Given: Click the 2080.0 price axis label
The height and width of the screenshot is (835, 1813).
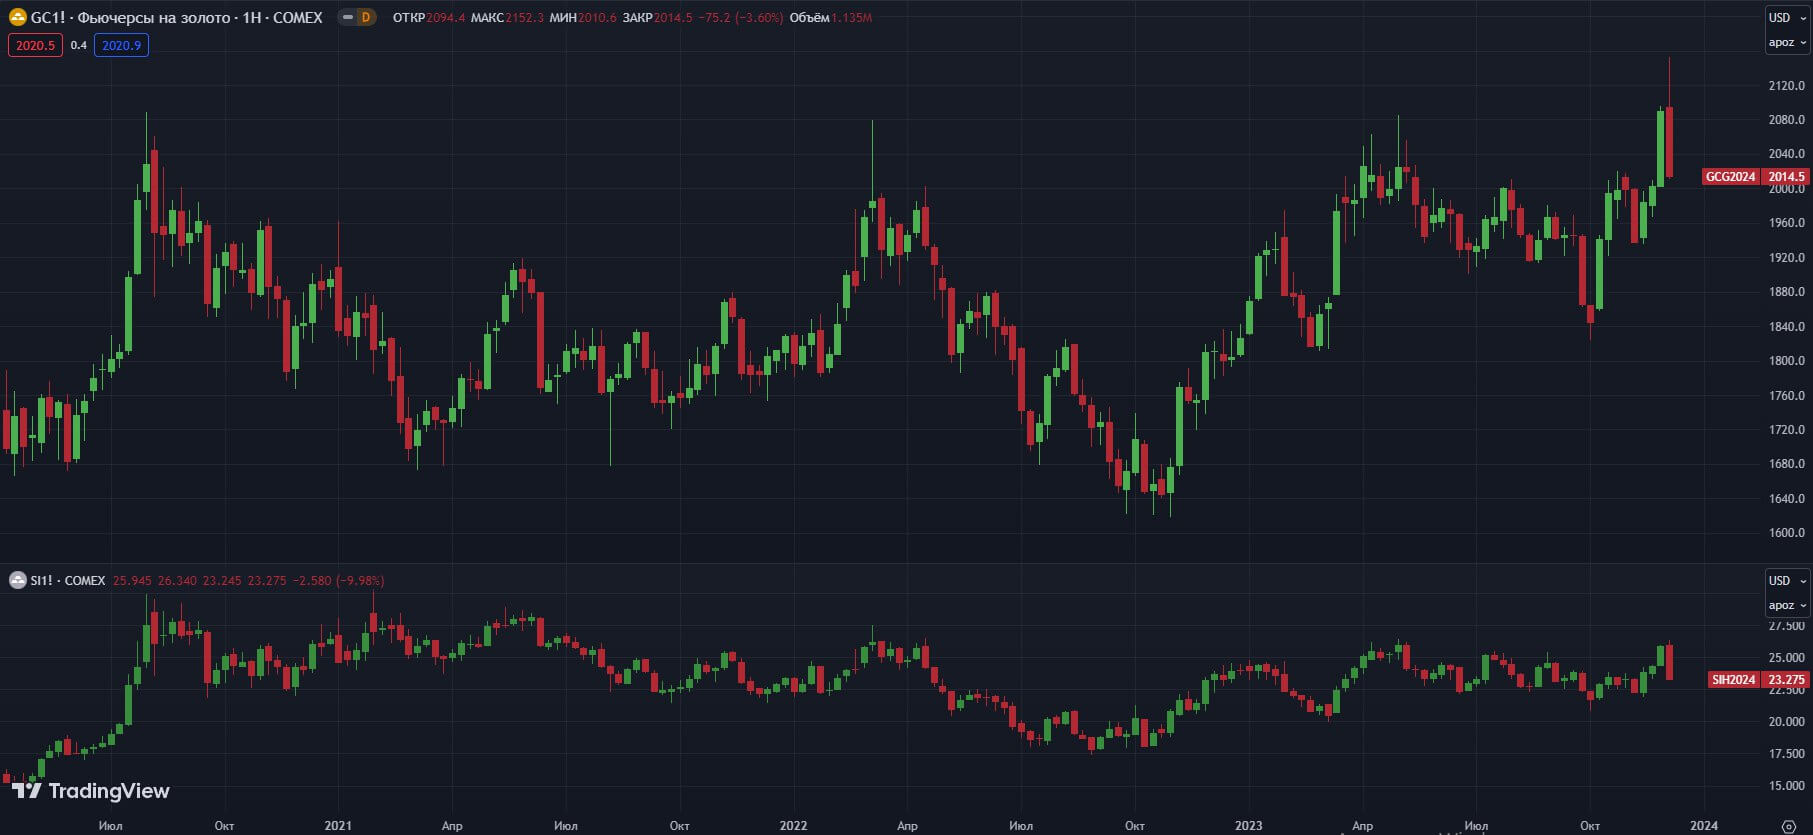Looking at the screenshot, I should 1786,119.
